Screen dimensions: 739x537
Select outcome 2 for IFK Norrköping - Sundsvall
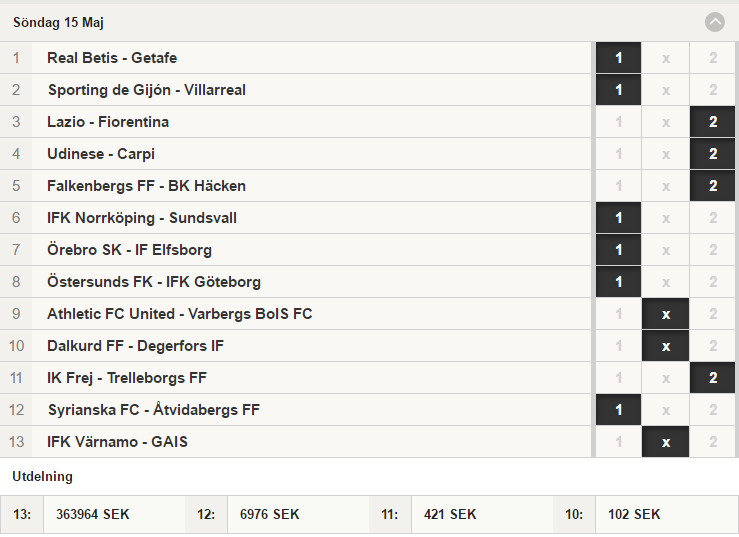click(x=713, y=218)
